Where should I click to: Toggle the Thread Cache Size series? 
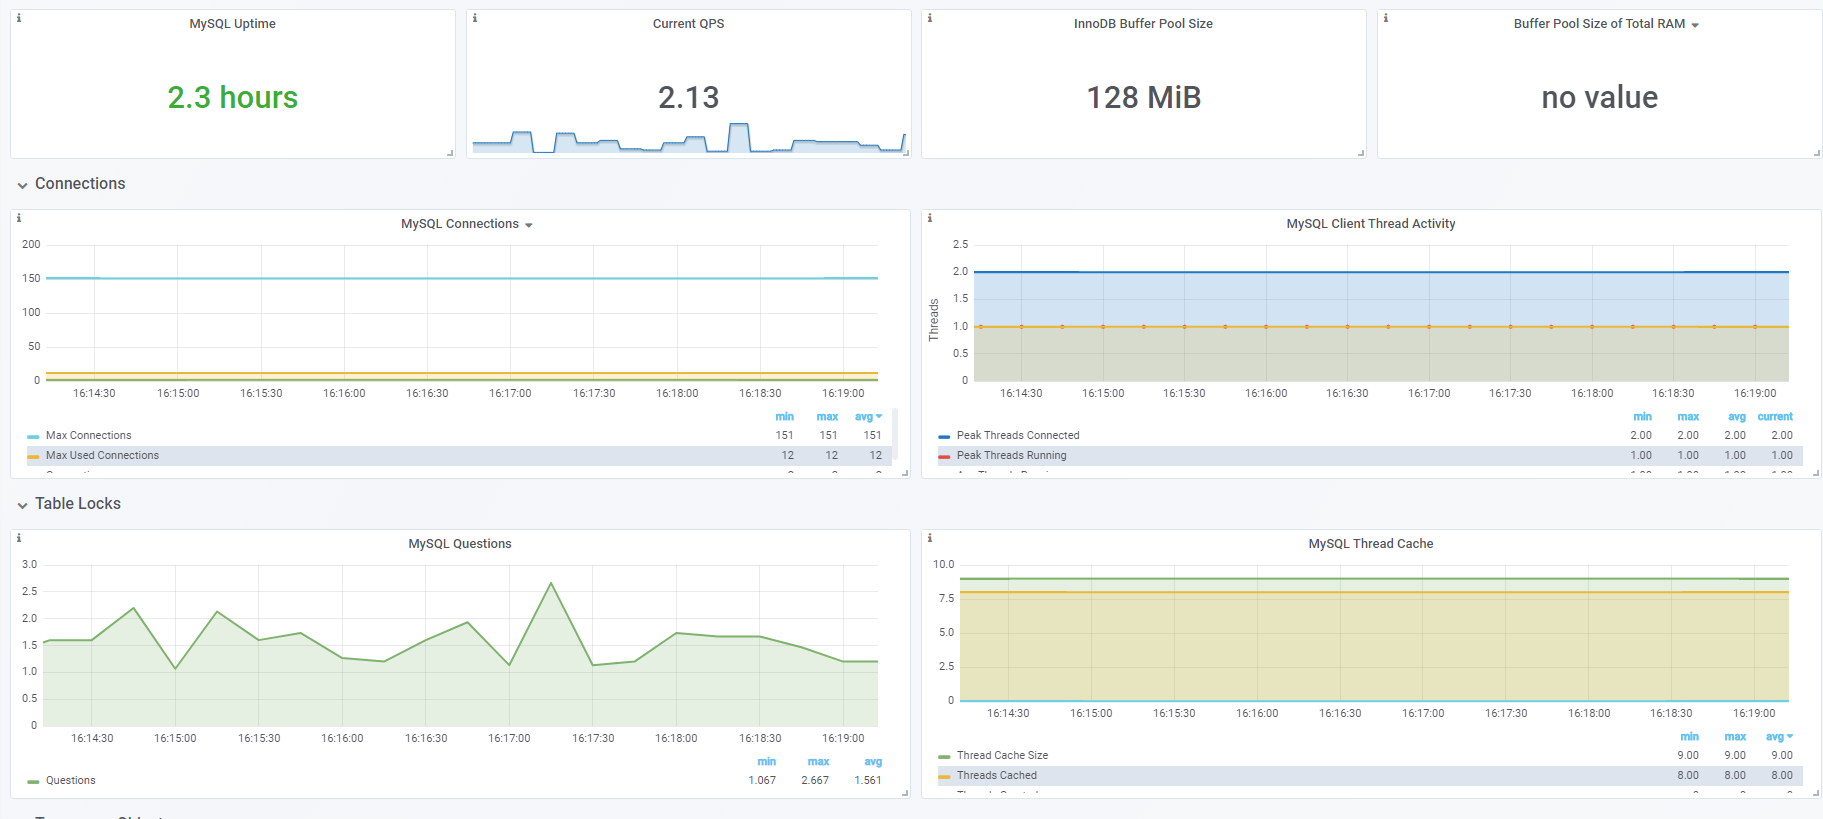(x=1003, y=756)
